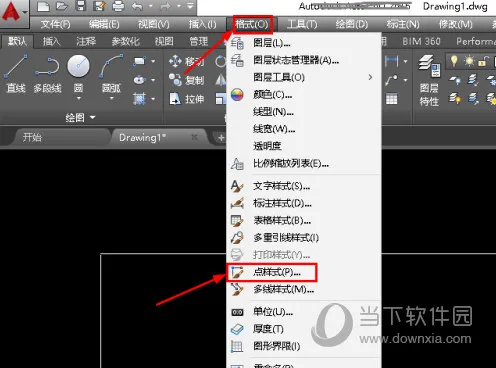Click the Undo arrow icon
Viewport: 496px width, 368px height.
click(137, 6)
